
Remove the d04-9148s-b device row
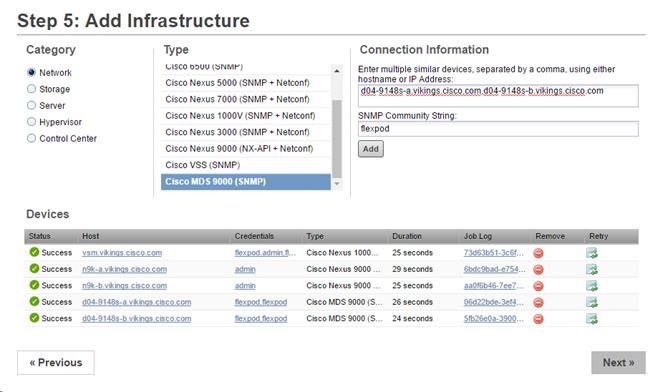click(538, 319)
